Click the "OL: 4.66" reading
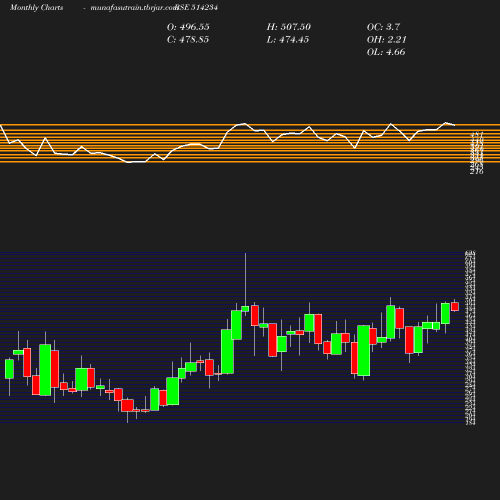 [x=386, y=52]
